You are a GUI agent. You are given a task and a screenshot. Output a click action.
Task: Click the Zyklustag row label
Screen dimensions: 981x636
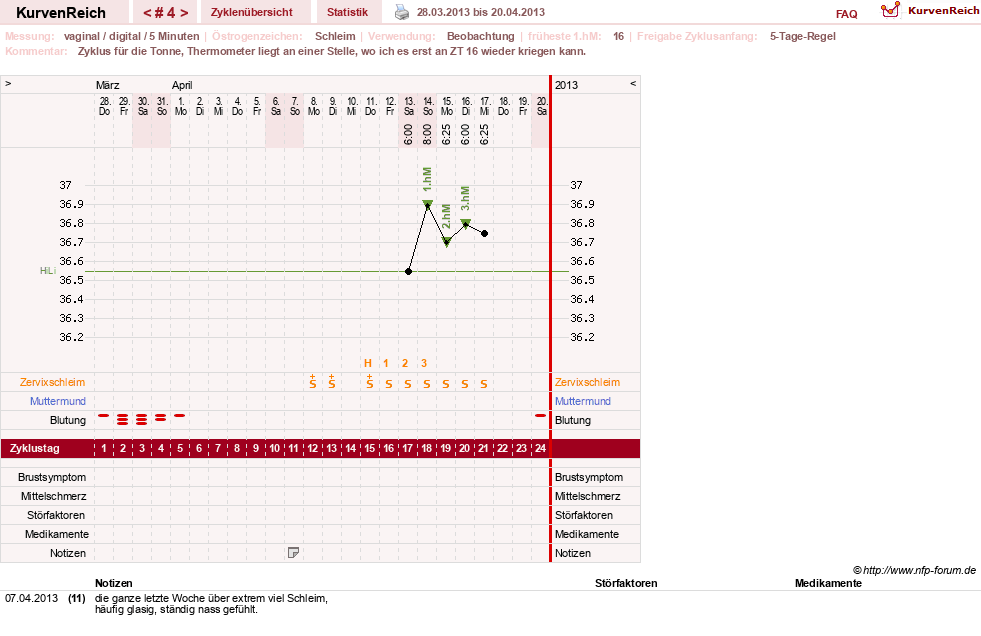[x=34, y=448]
